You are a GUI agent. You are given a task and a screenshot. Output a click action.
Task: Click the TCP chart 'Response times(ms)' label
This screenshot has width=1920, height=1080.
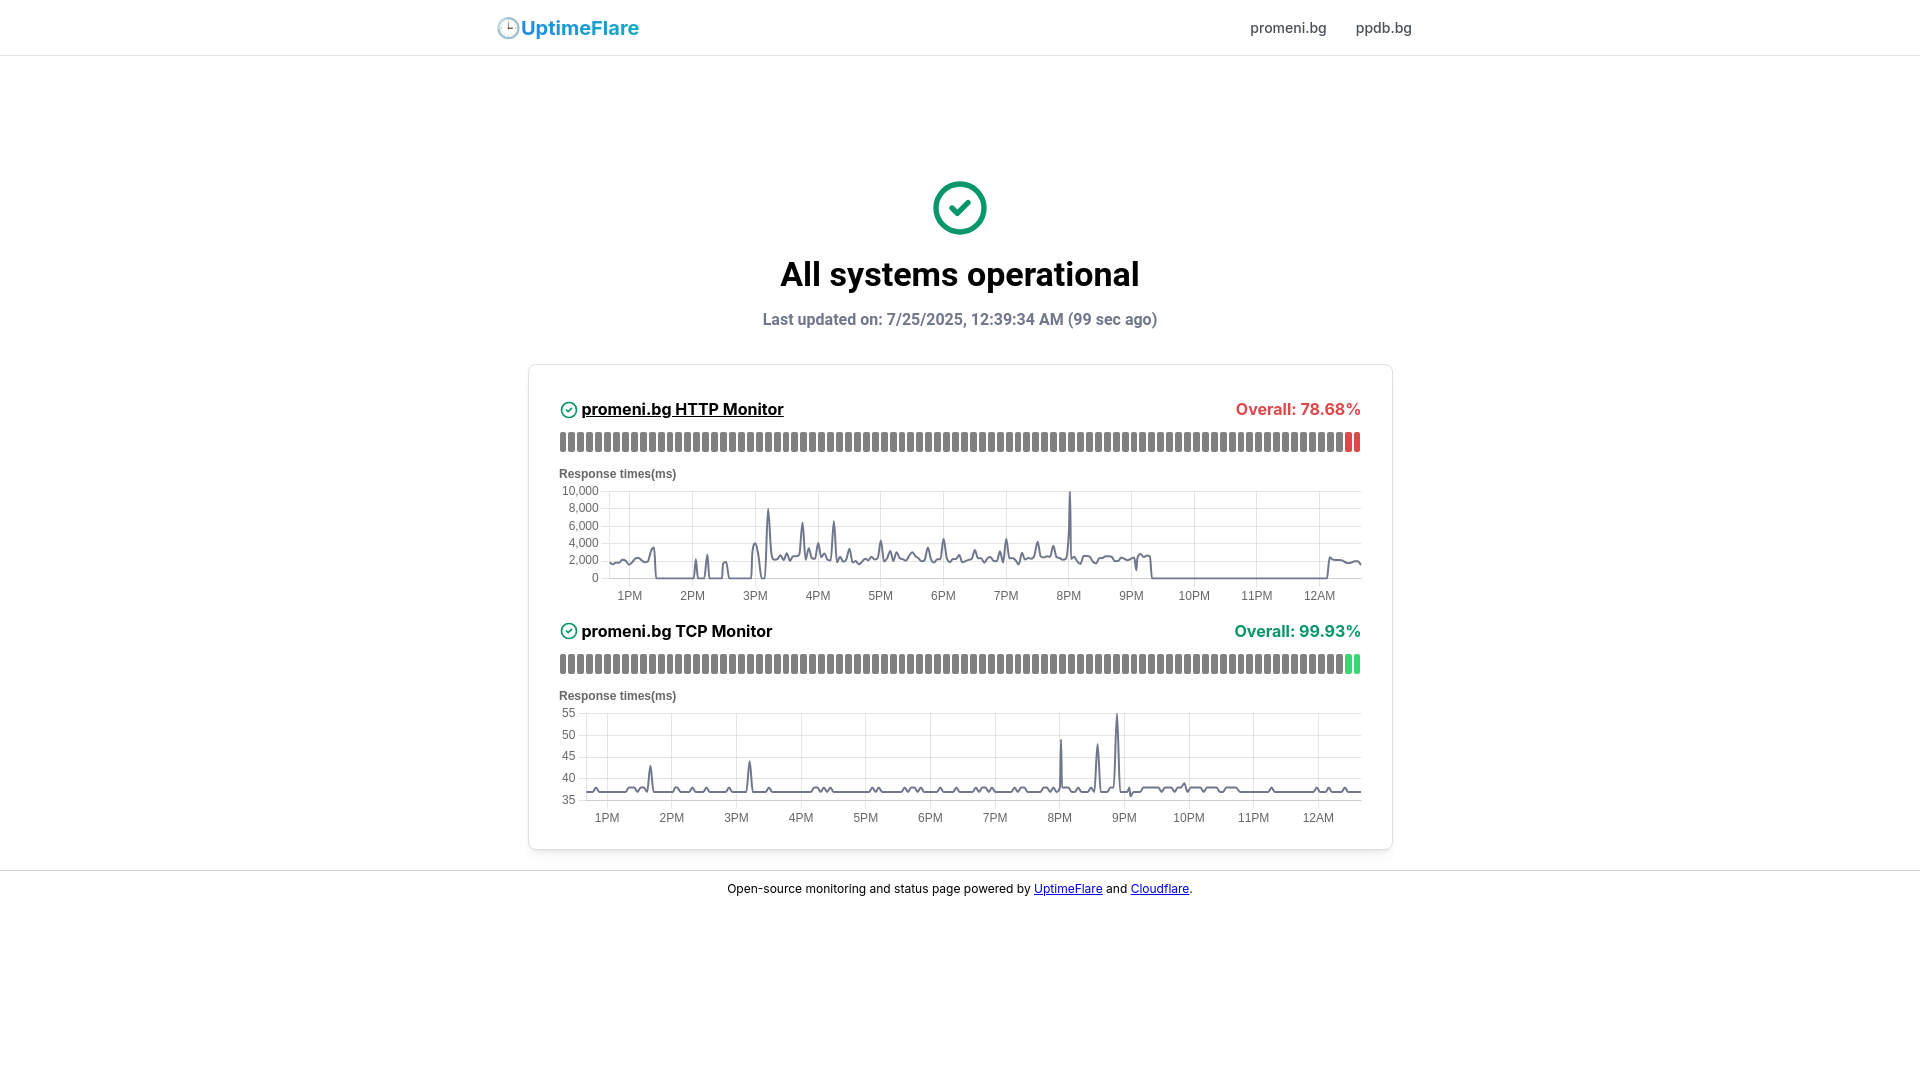point(617,696)
